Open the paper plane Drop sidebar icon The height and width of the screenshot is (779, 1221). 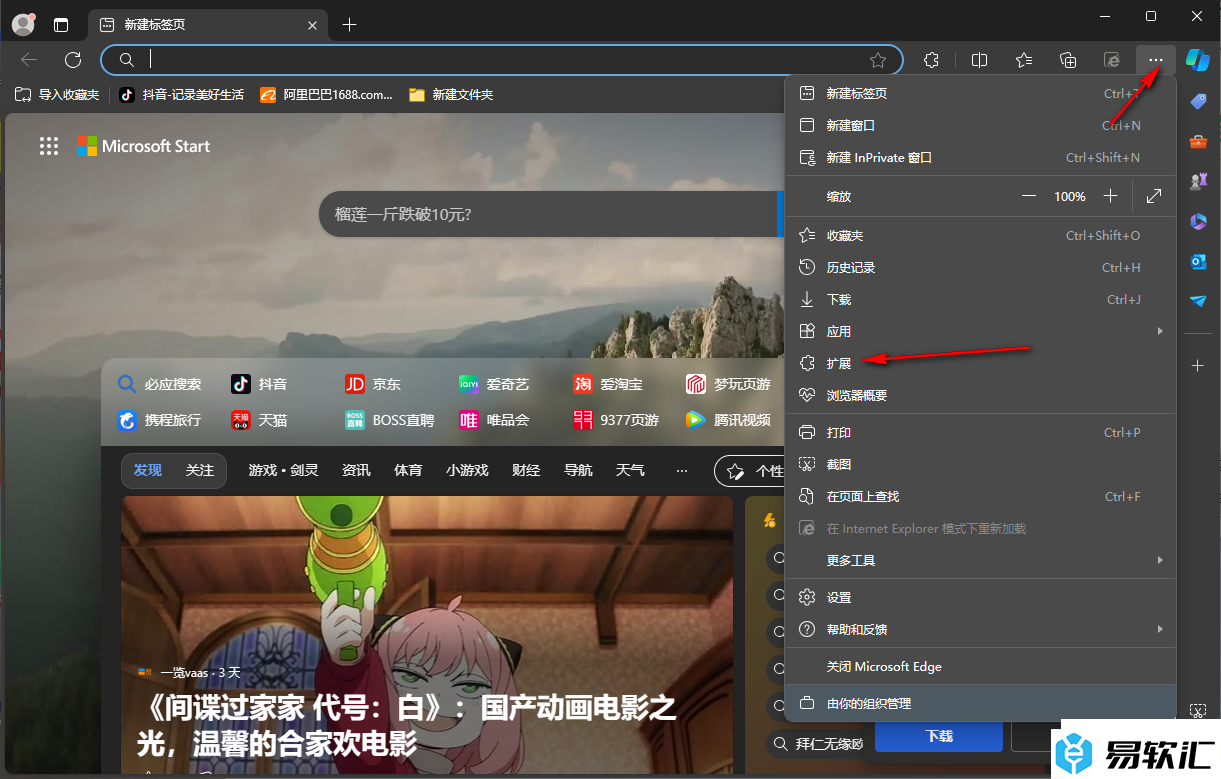1198,301
